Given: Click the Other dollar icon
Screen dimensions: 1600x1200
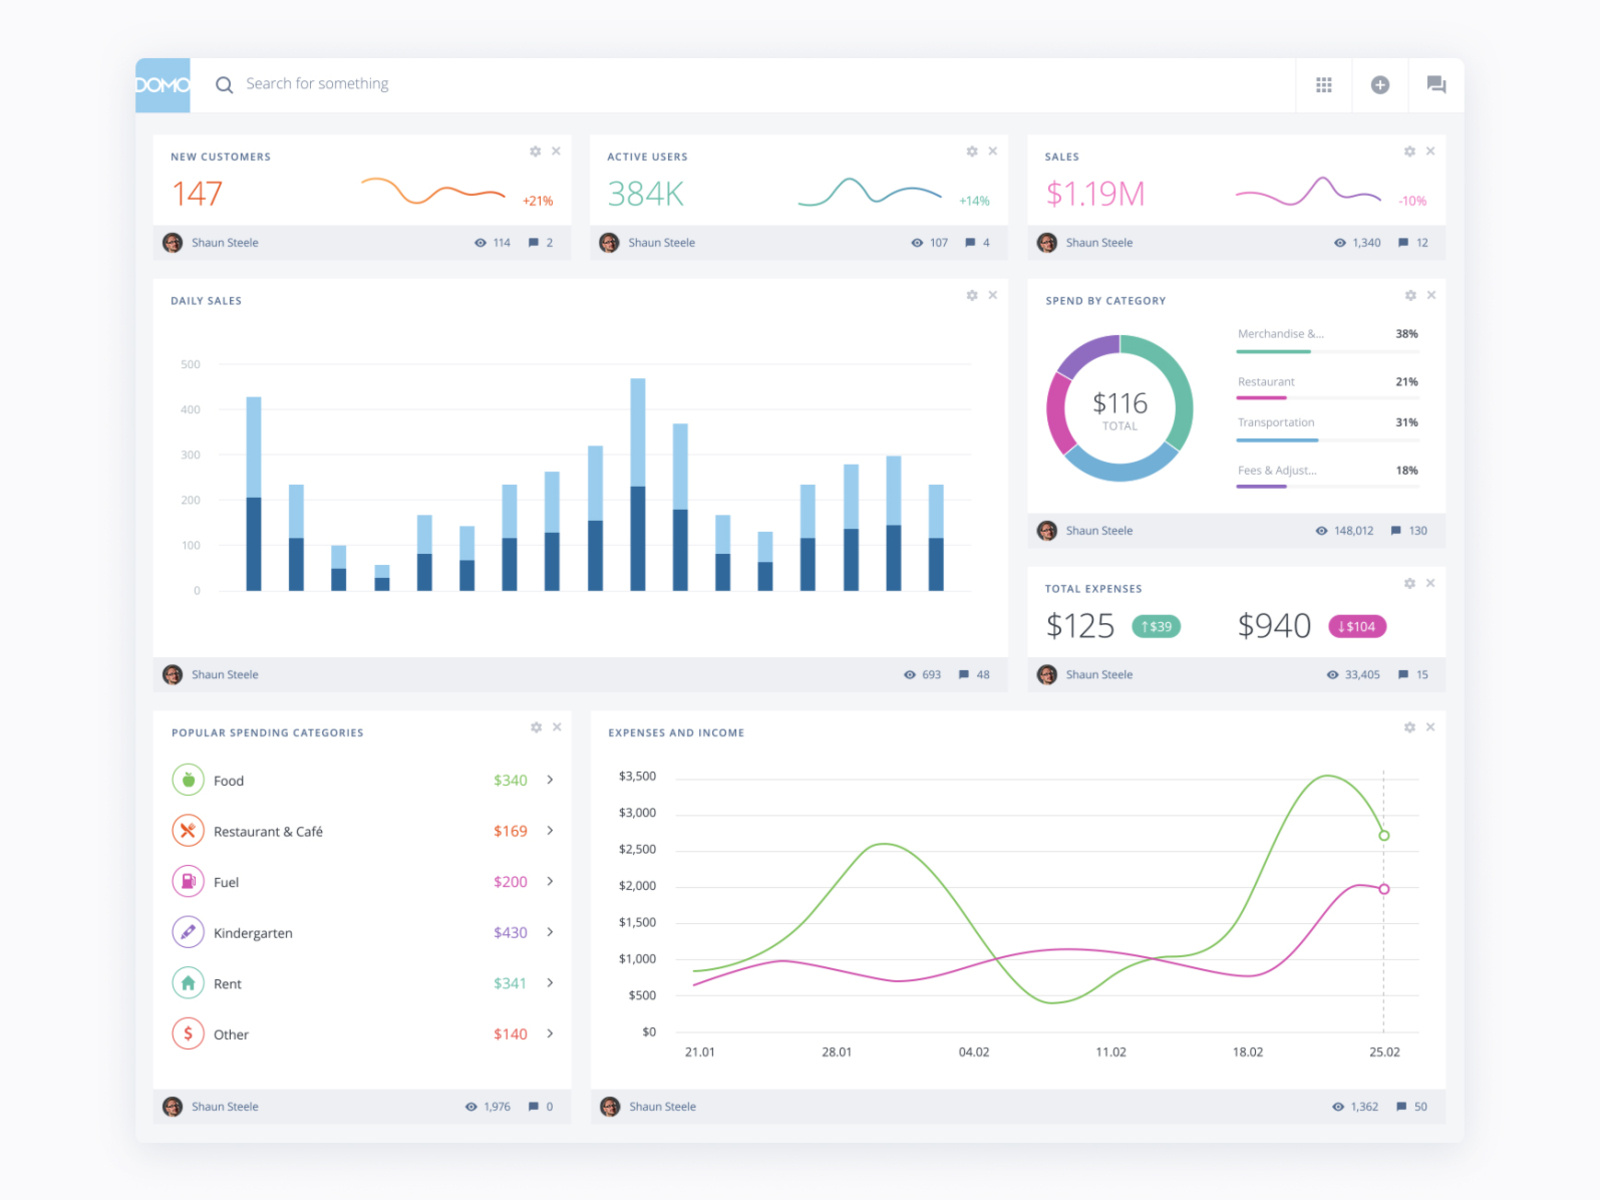Looking at the screenshot, I should point(188,1034).
